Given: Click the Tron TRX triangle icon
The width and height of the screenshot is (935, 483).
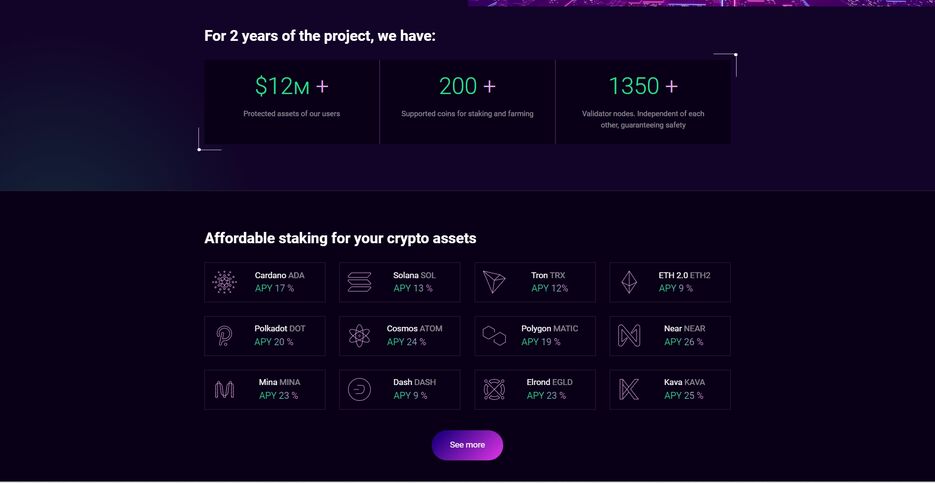Looking at the screenshot, I should (x=495, y=283).
